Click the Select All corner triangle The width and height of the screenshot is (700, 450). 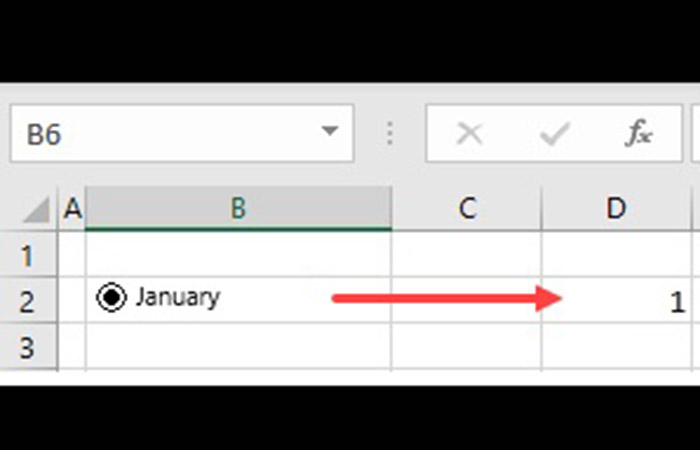(x=36, y=210)
